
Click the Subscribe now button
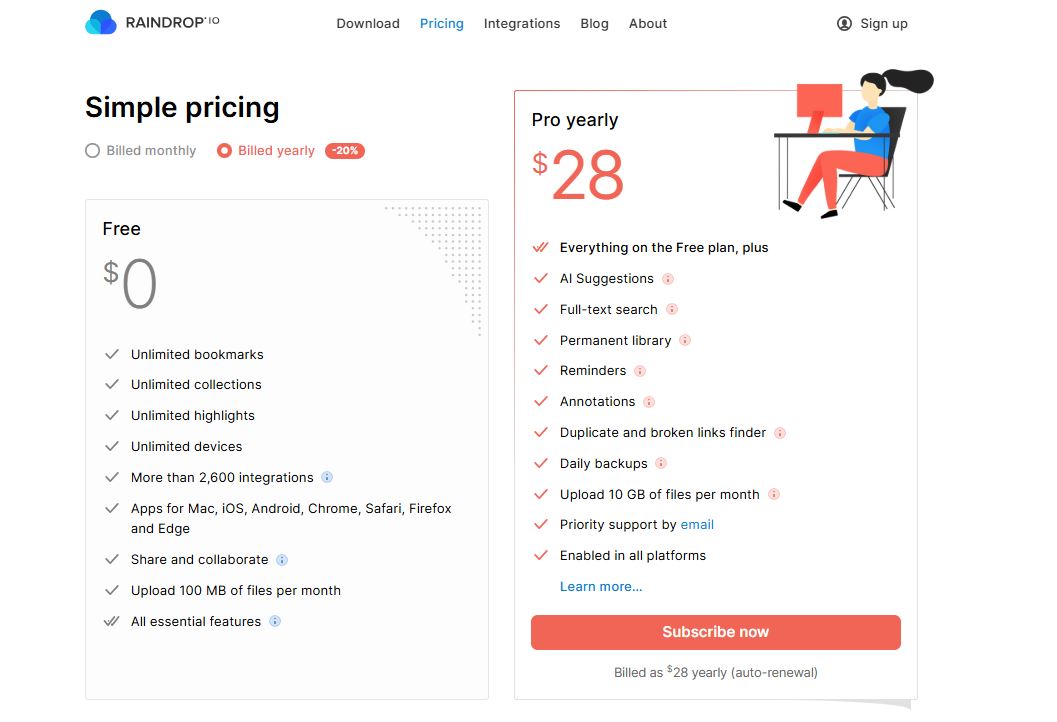715,632
